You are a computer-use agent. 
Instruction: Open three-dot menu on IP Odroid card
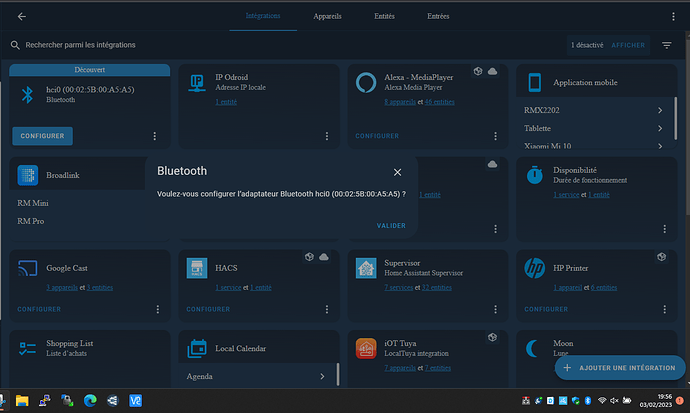pyautogui.click(x=327, y=136)
